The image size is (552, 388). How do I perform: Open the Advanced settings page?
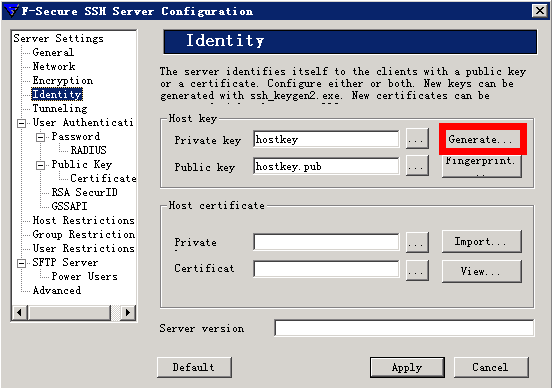57,290
